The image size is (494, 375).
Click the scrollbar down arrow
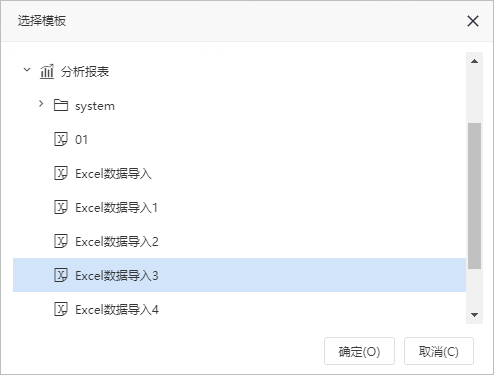(x=474, y=315)
